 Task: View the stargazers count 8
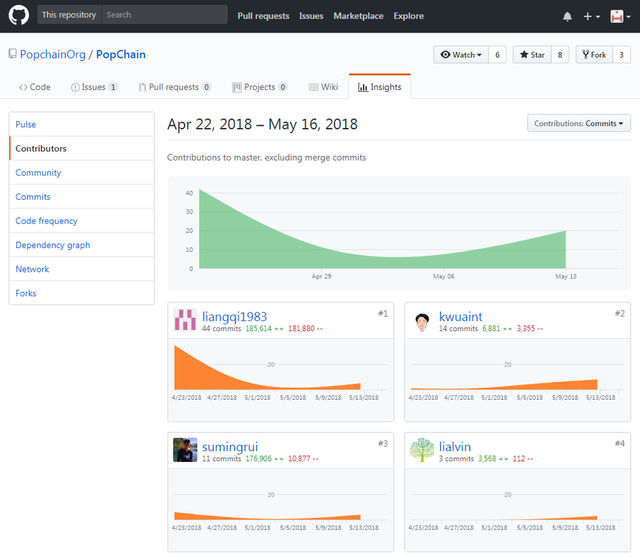tap(560, 55)
